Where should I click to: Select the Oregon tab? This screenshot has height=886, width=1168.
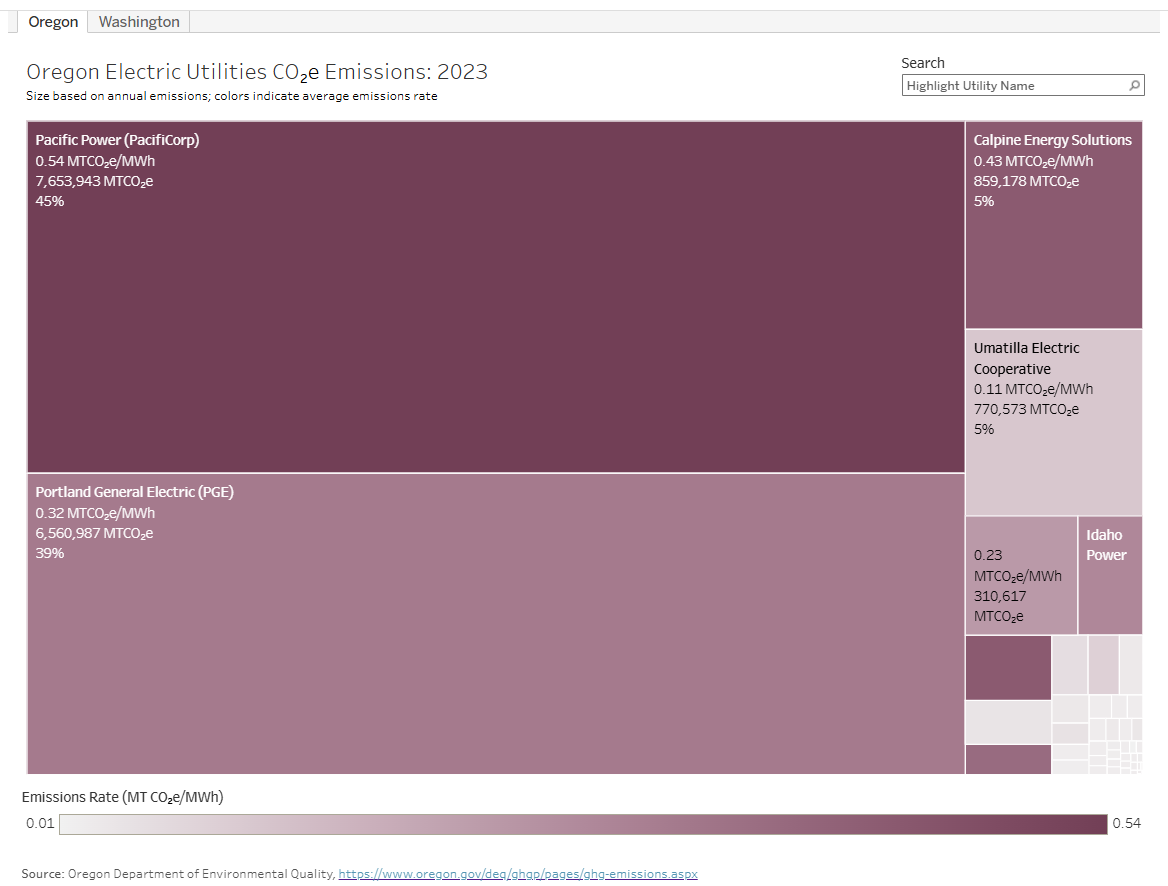(x=53, y=22)
